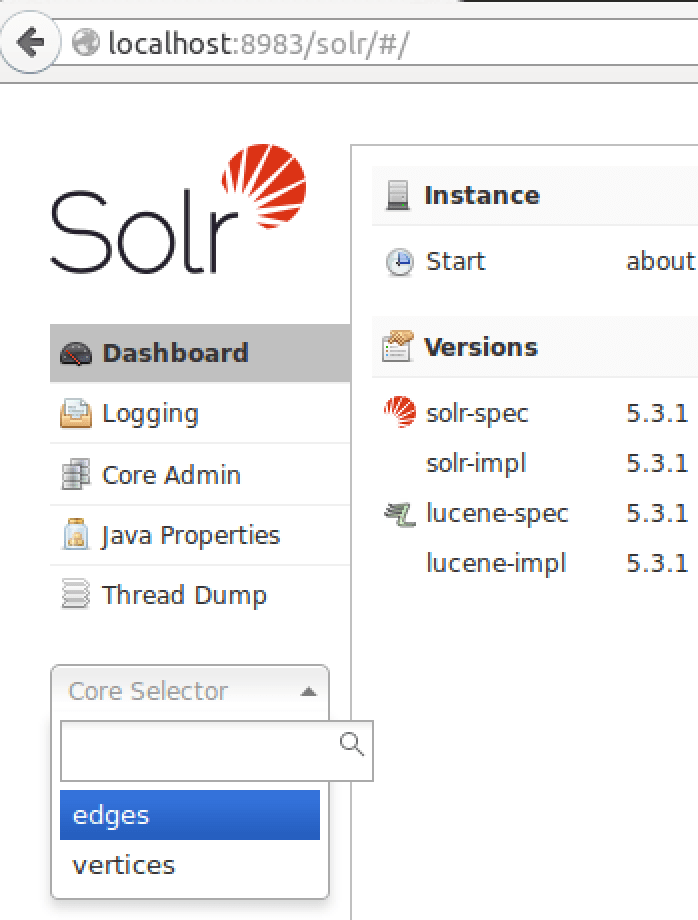Open the Thread Dump link
698x920 pixels.
pyautogui.click(x=184, y=596)
